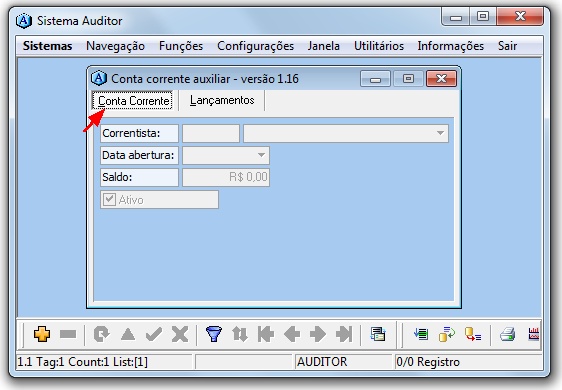Open the Navegação menu
Screen dimensions: 562x390
point(115,46)
